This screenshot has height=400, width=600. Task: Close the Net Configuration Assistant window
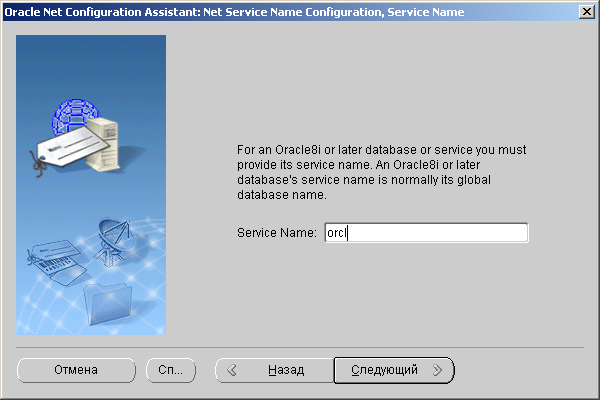point(587,12)
